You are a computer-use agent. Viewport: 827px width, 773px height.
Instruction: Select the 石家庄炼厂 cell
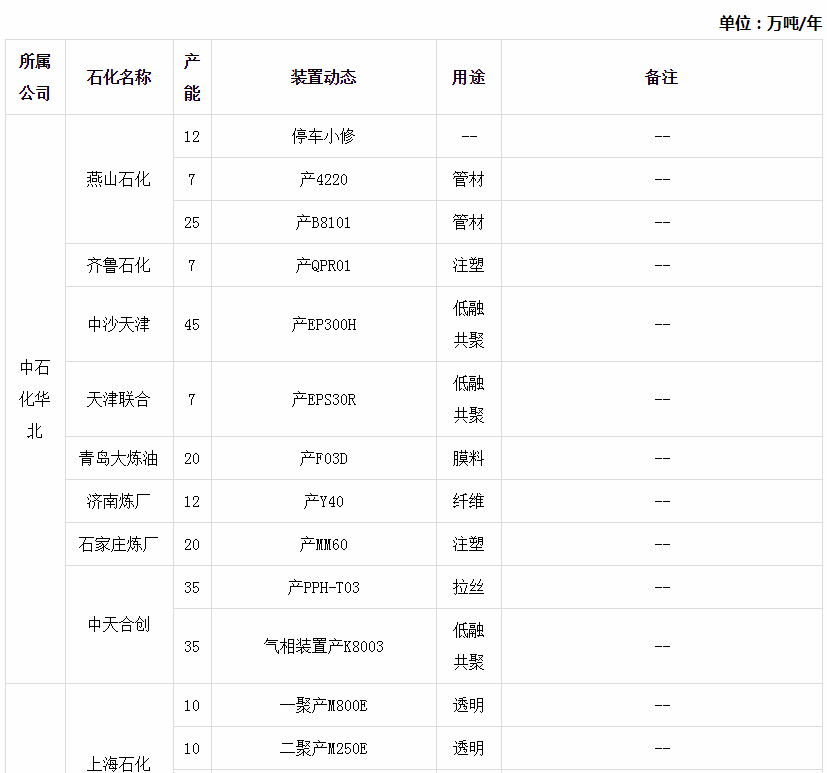pyautogui.click(x=119, y=544)
